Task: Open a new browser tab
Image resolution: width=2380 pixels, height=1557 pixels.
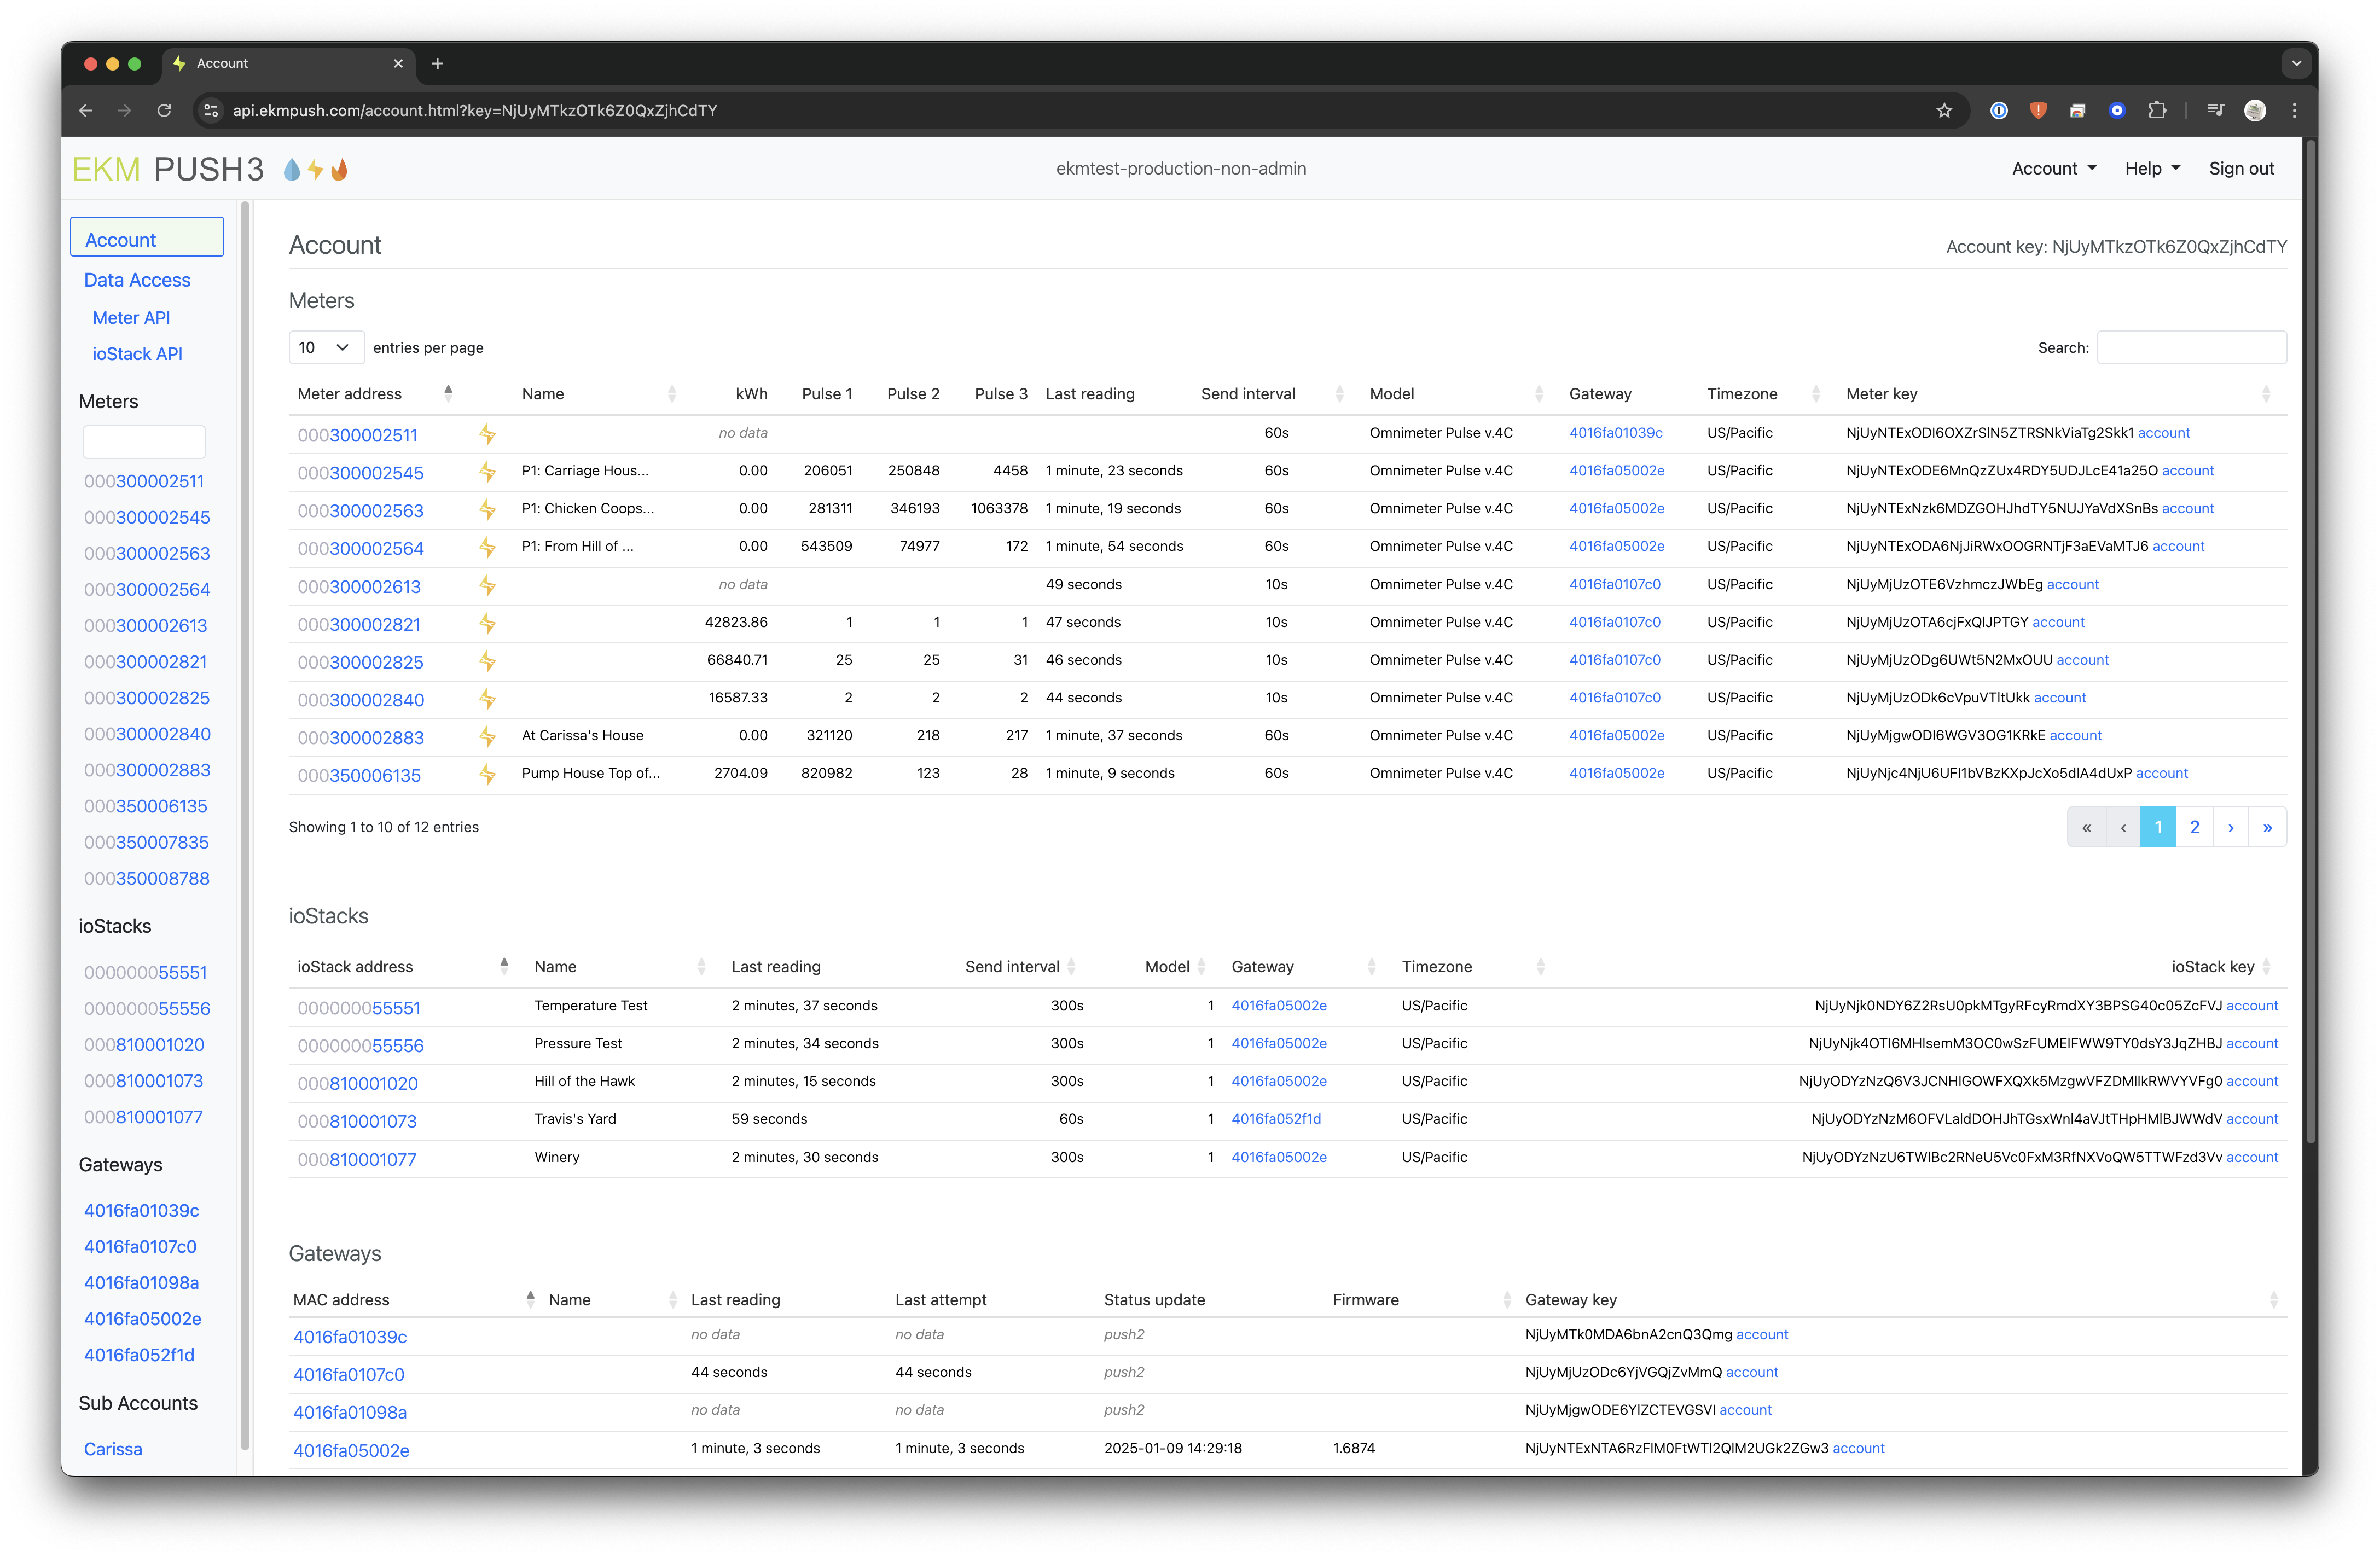Action: [x=437, y=63]
